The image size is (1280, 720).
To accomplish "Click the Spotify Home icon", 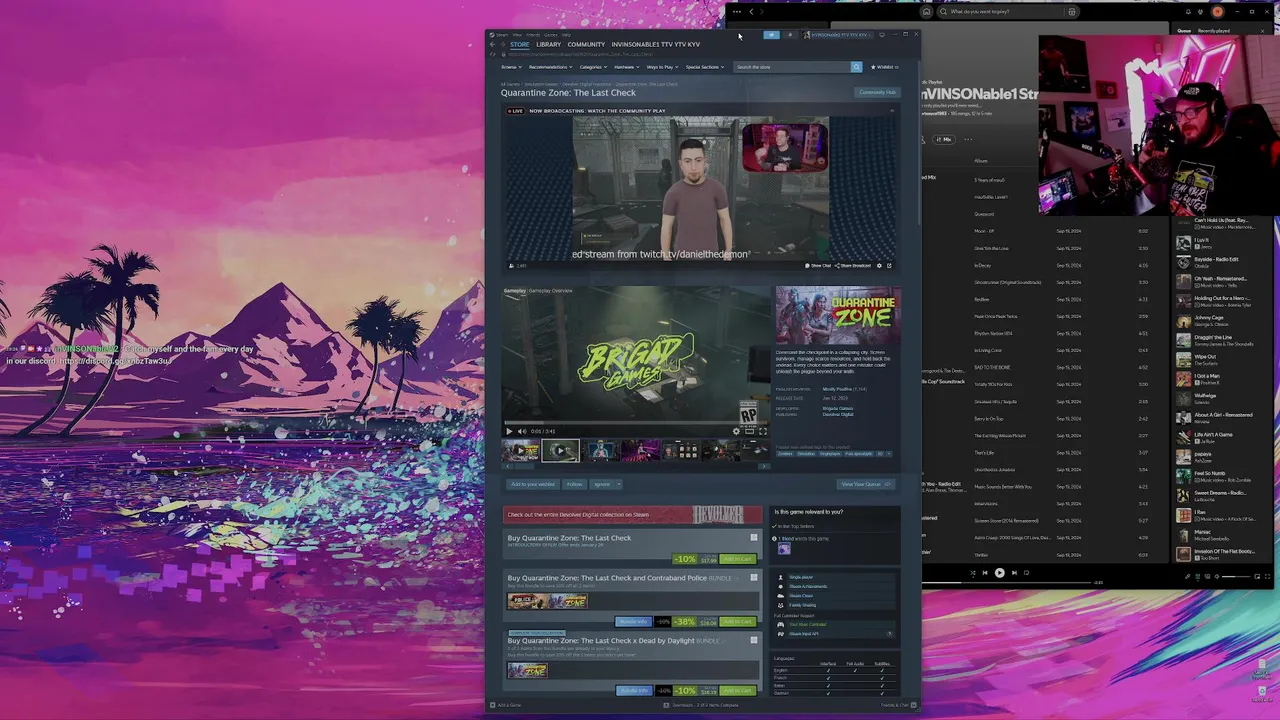I will click(x=926, y=12).
